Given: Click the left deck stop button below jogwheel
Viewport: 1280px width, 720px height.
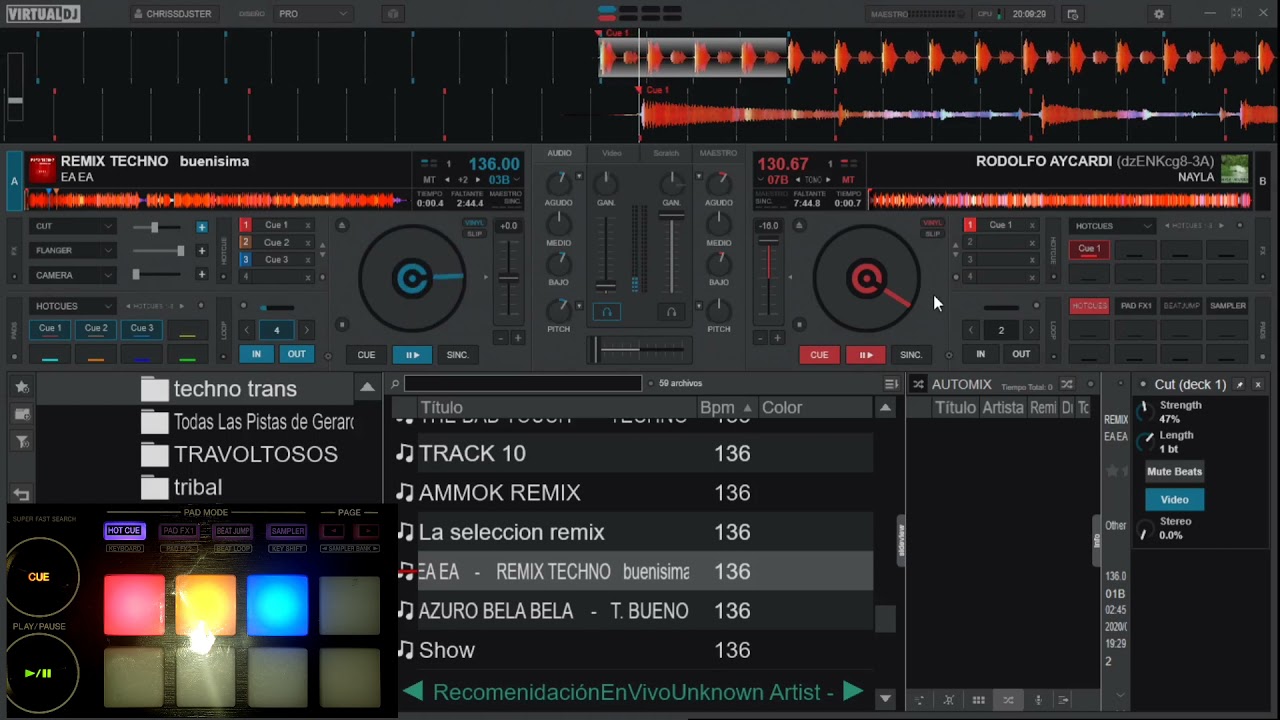Looking at the screenshot, I should click(342, 324).
